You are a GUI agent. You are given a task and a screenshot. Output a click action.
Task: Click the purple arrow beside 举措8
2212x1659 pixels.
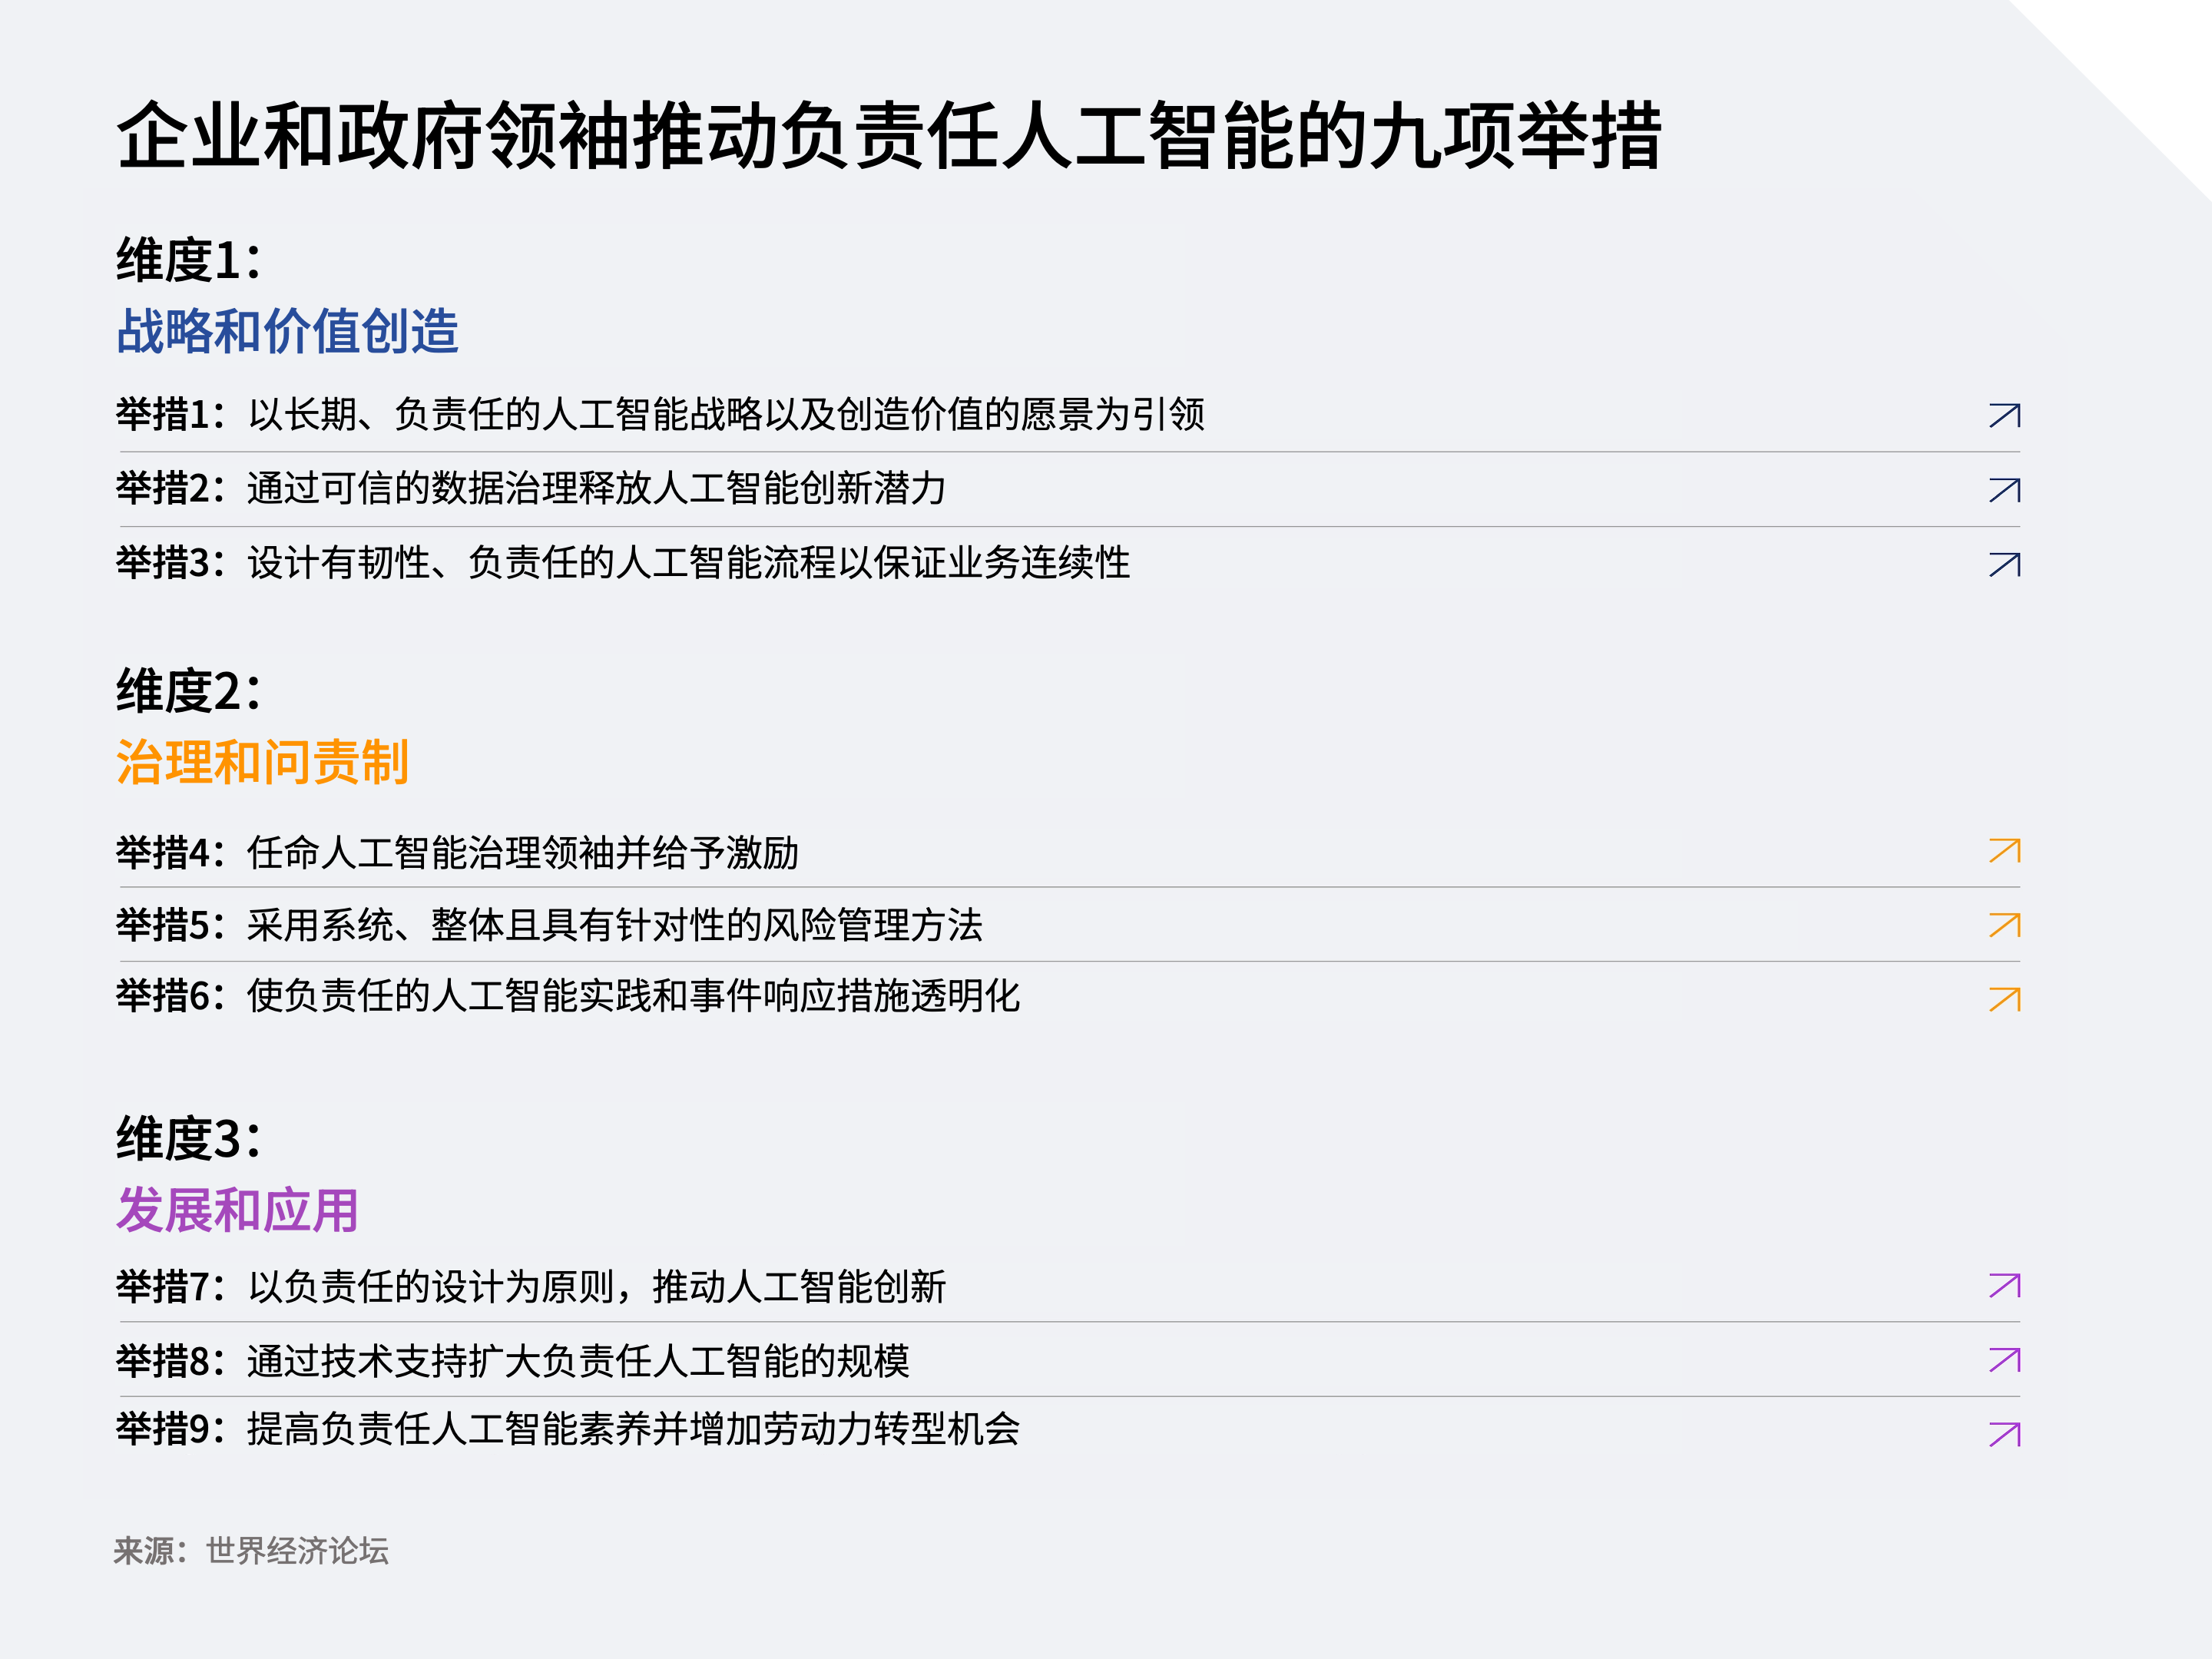pos(2004,1360)
